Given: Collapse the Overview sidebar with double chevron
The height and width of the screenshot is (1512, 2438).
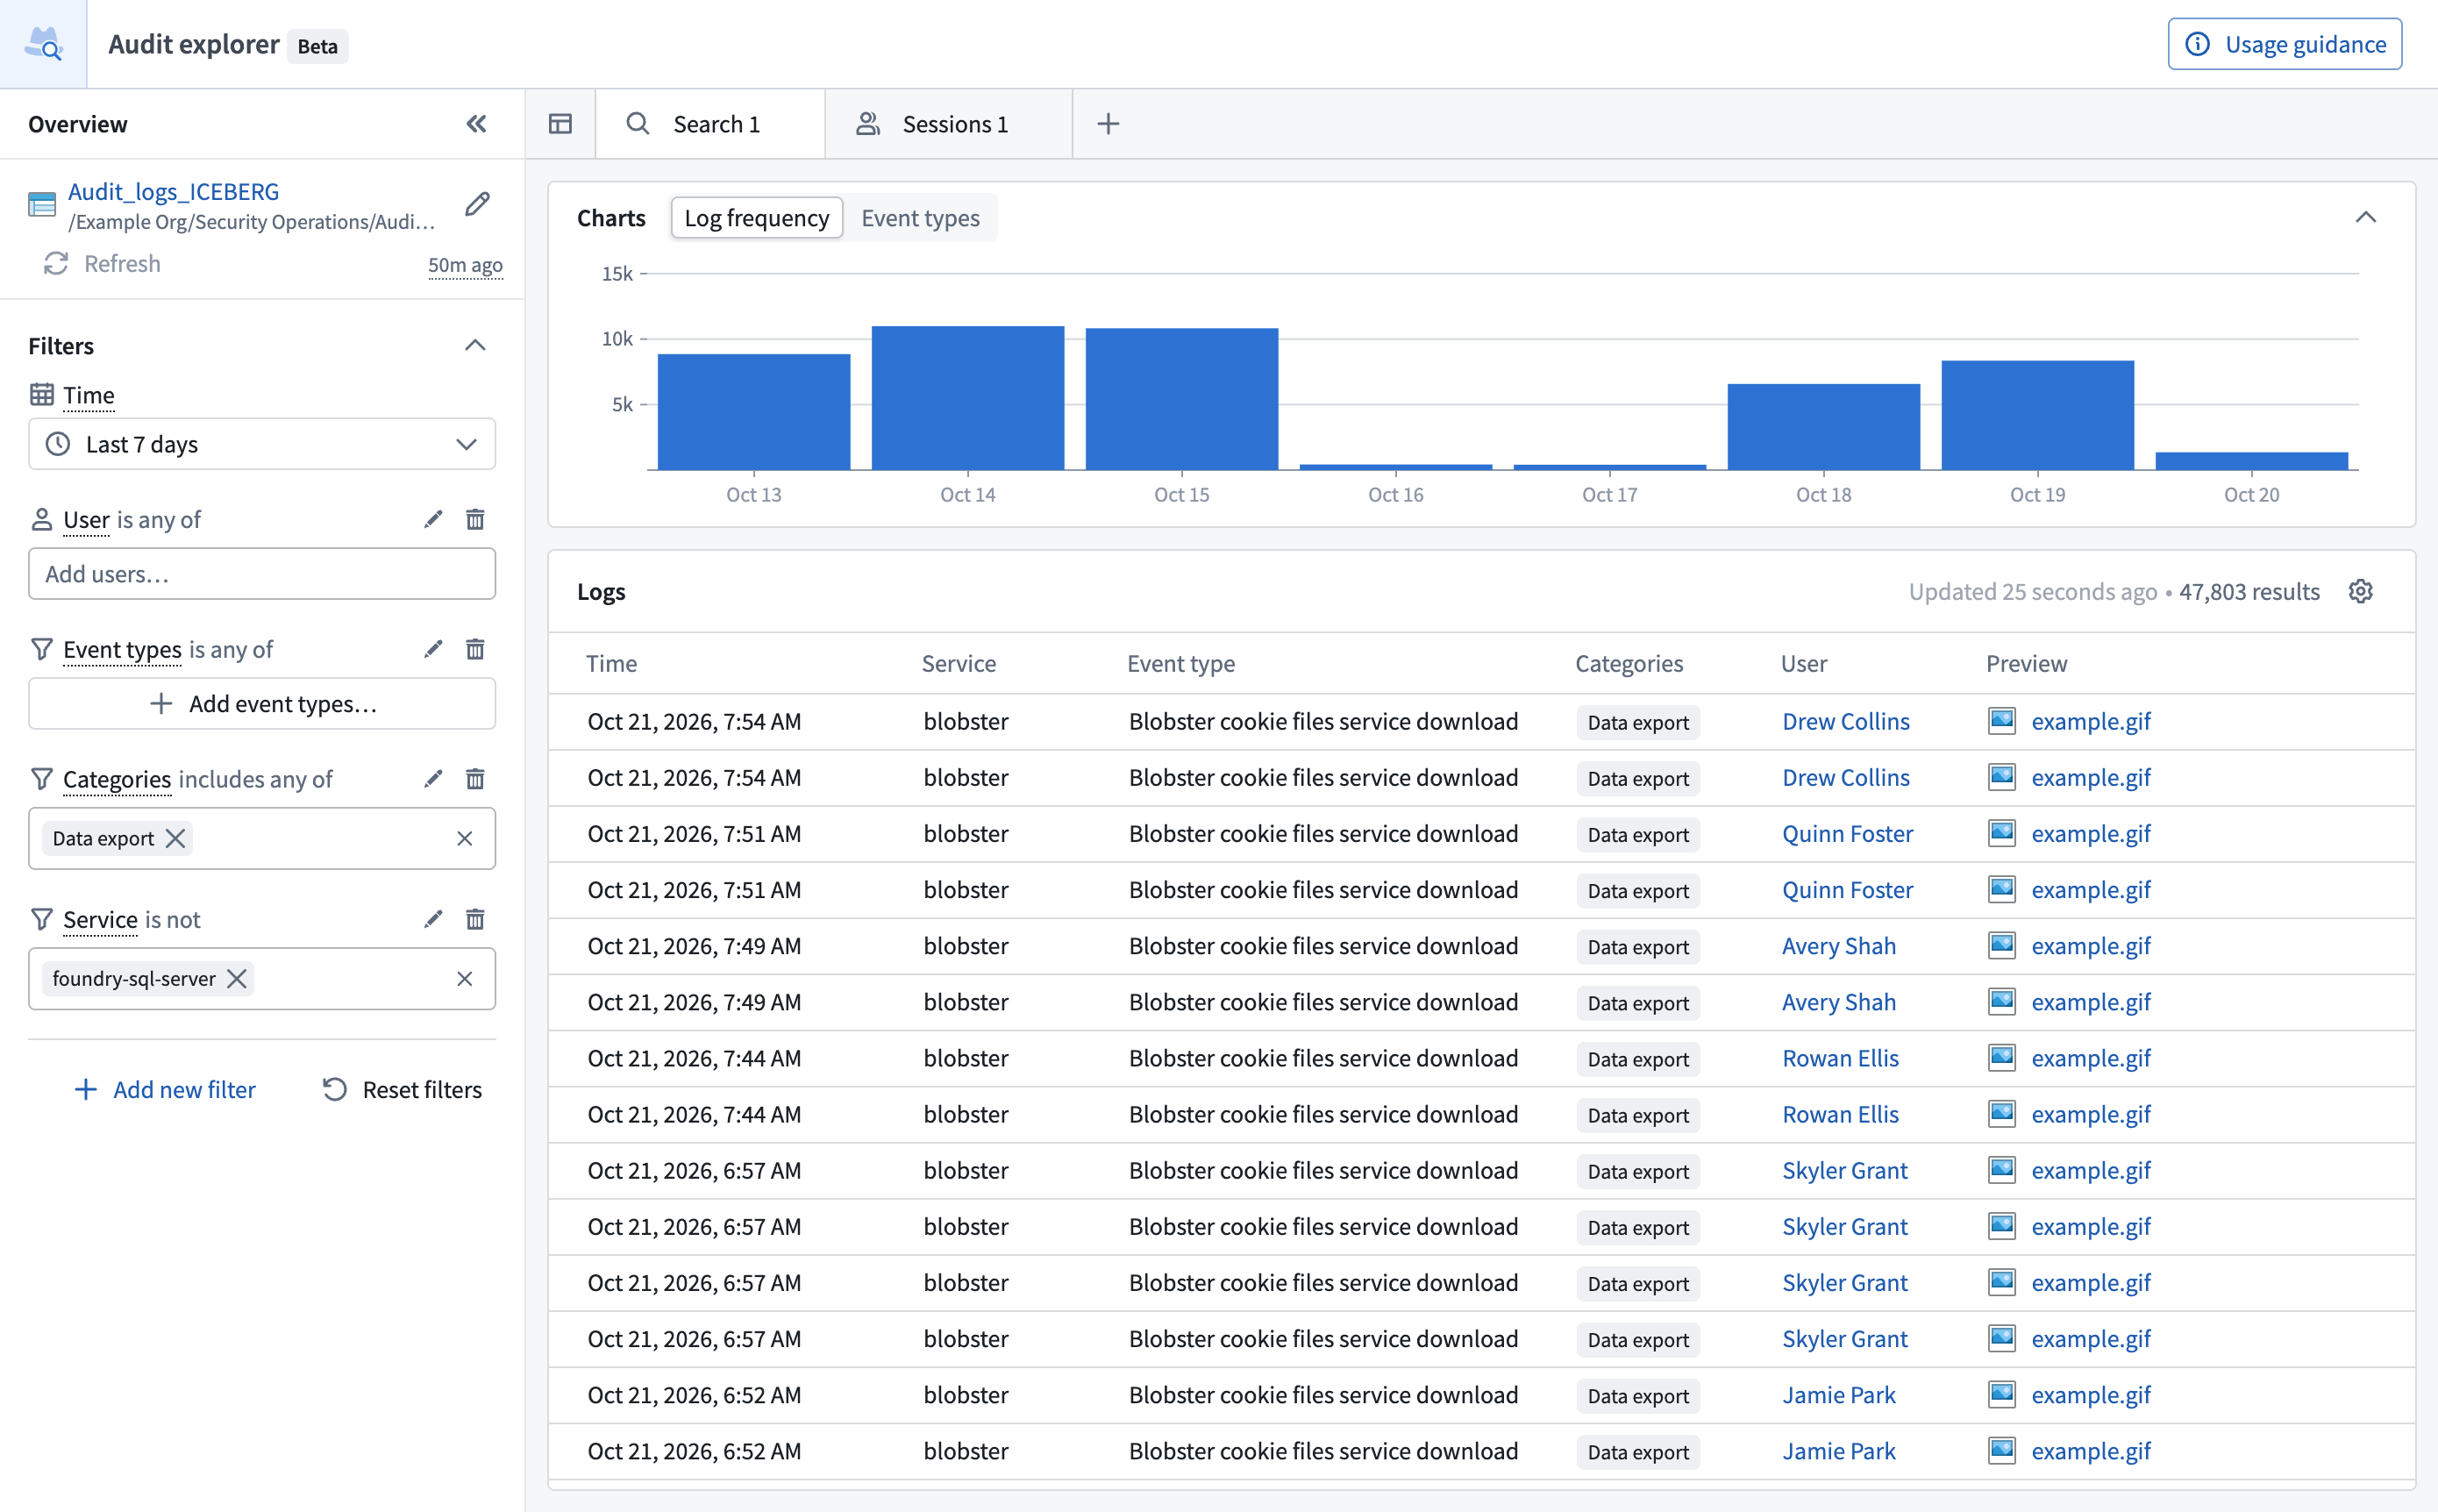Looking at the screenshot, I should point(476,124).
